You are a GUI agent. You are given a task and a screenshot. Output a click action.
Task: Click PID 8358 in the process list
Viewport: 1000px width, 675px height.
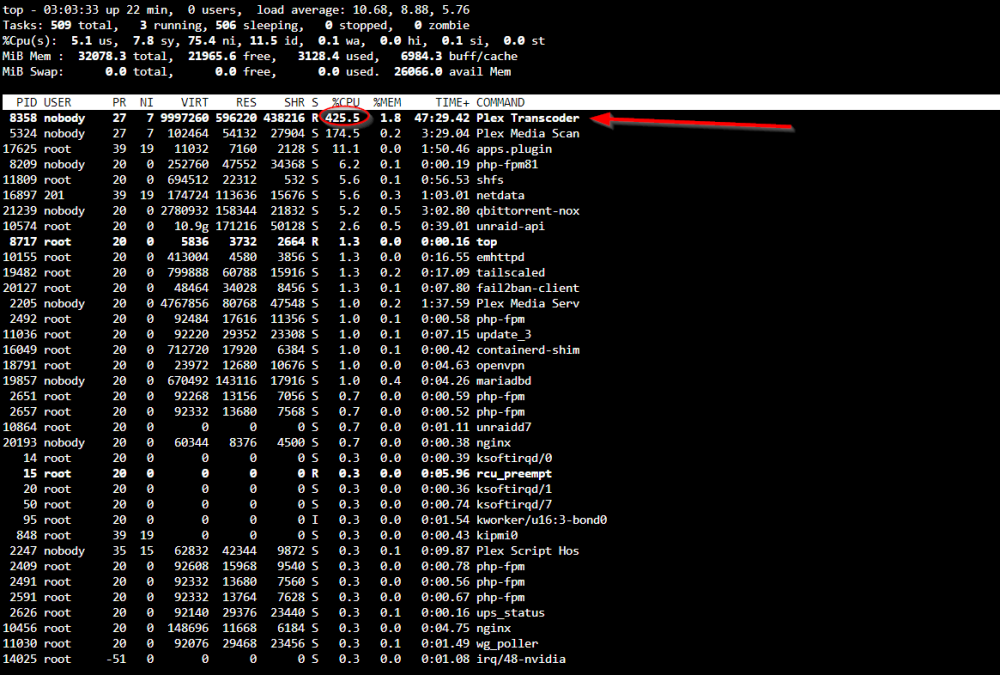23,118
